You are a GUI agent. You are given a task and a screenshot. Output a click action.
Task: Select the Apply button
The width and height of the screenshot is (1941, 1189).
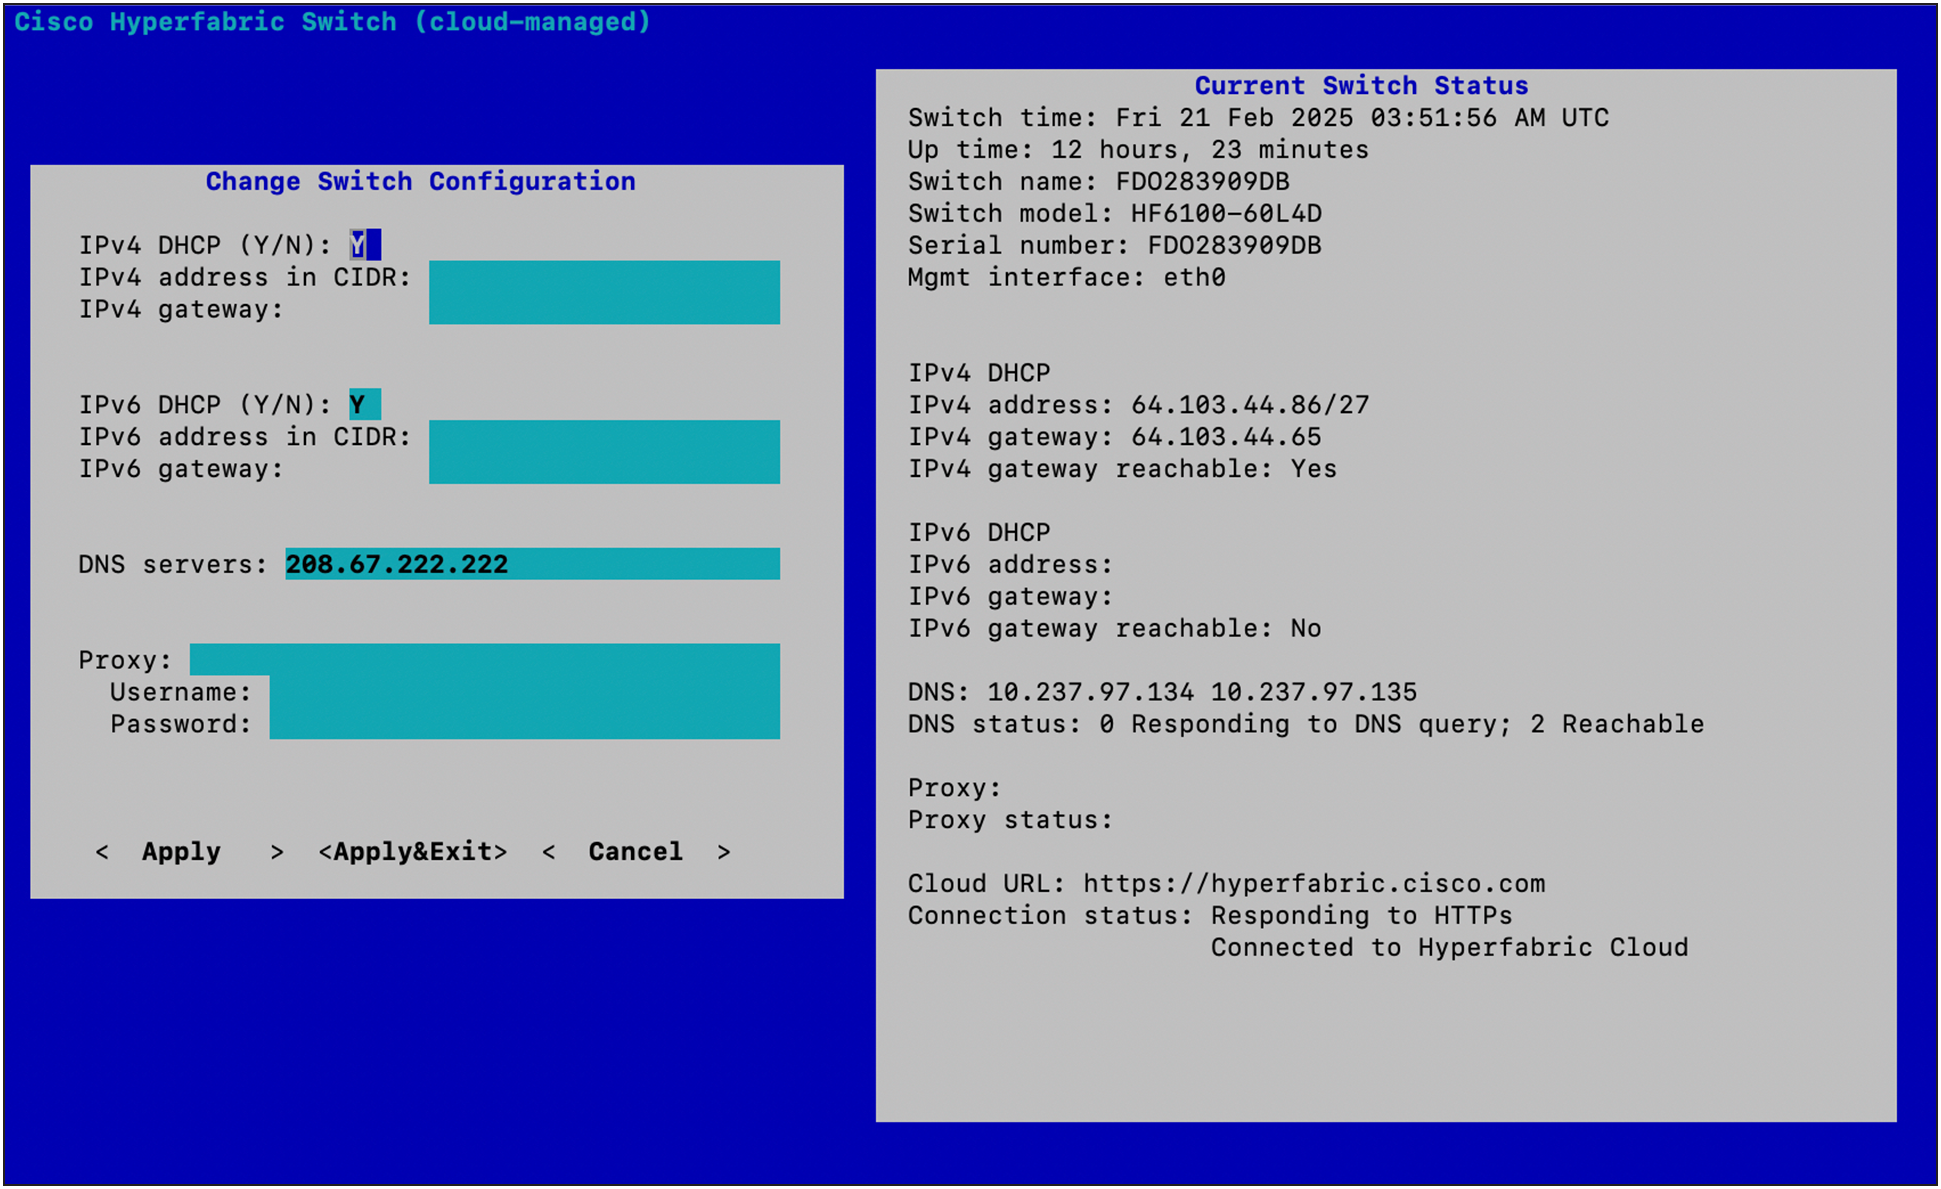pyautogui.click(x=189, y=852)
